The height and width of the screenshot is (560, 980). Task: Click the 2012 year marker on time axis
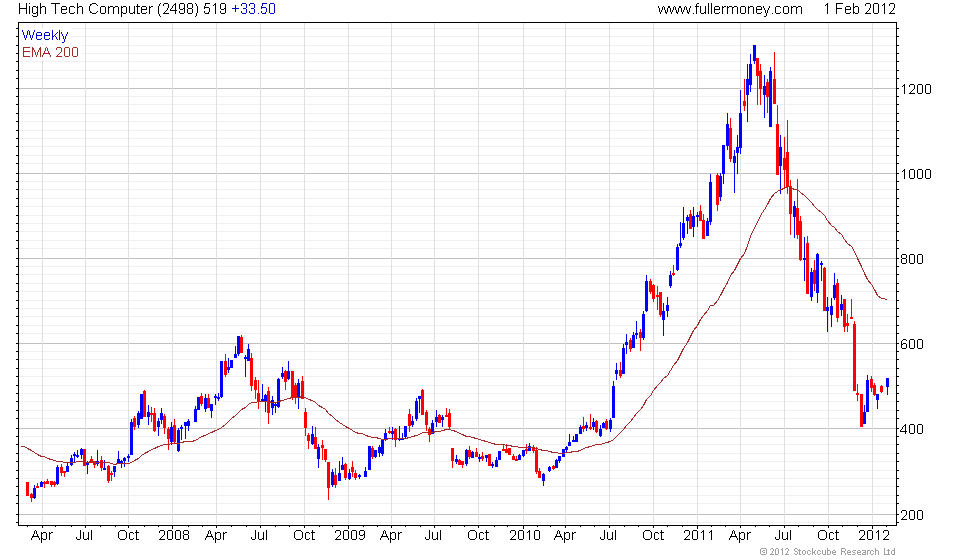874,536
